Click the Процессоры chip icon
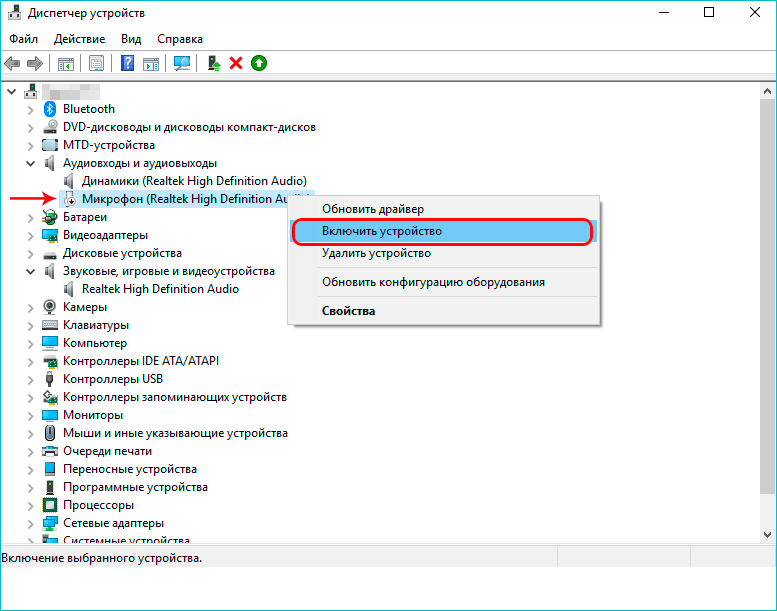This screenshot has width=777, height=611. tap(50, 505)
